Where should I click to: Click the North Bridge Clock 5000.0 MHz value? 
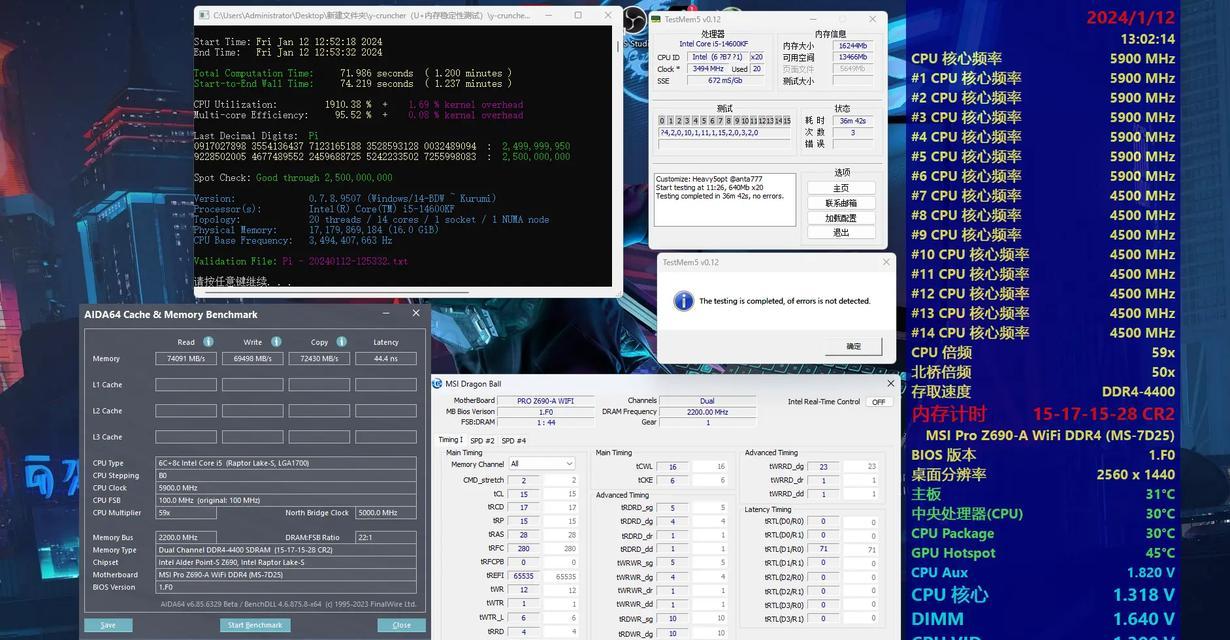coord(386,513)
